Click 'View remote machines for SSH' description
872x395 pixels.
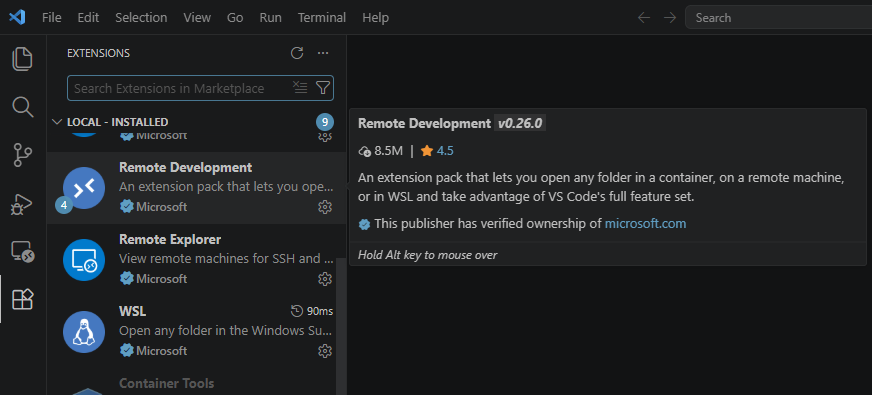[227, 259]
